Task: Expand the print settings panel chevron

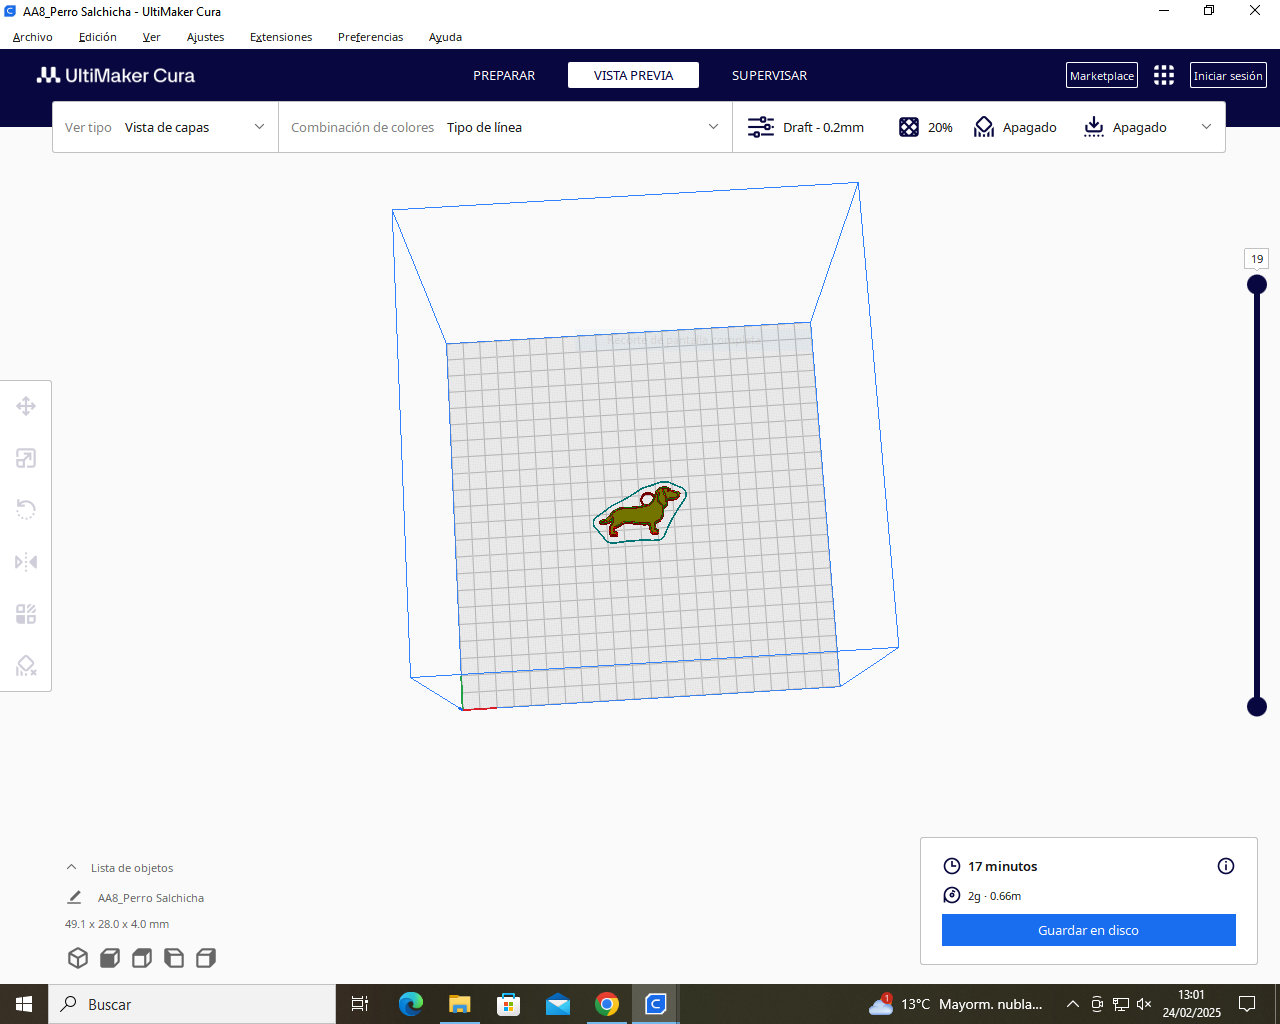Action: [1206, 127]
